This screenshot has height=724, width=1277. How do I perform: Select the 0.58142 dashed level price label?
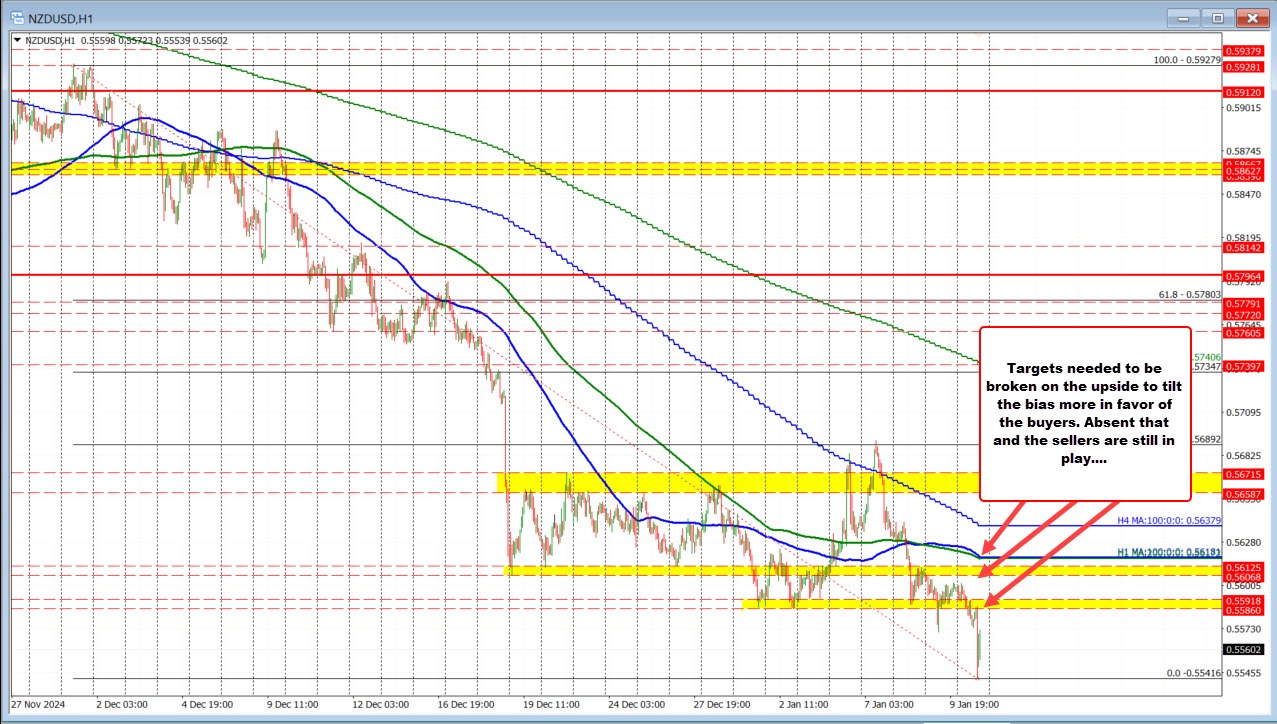tap(1243, 246)
